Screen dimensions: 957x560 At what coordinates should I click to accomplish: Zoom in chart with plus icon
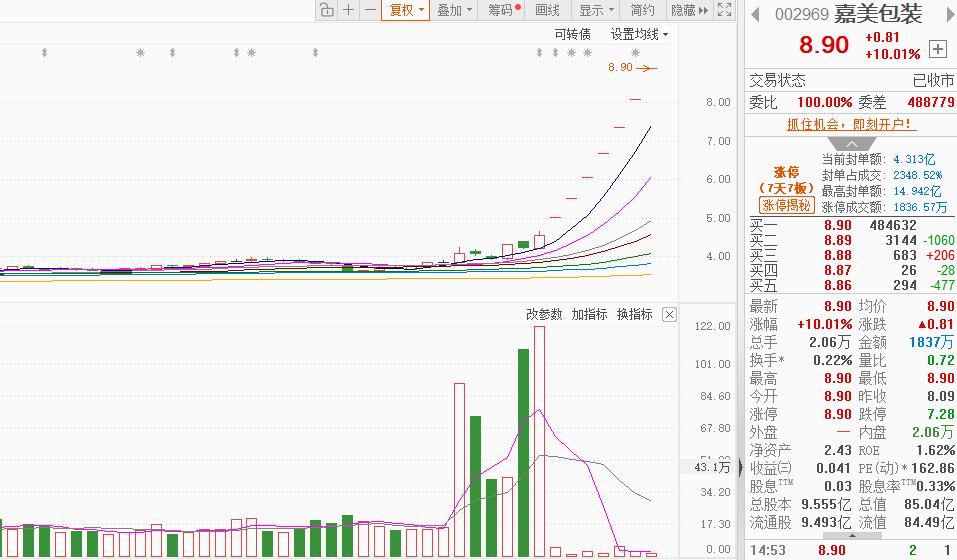tap(348, 10)
